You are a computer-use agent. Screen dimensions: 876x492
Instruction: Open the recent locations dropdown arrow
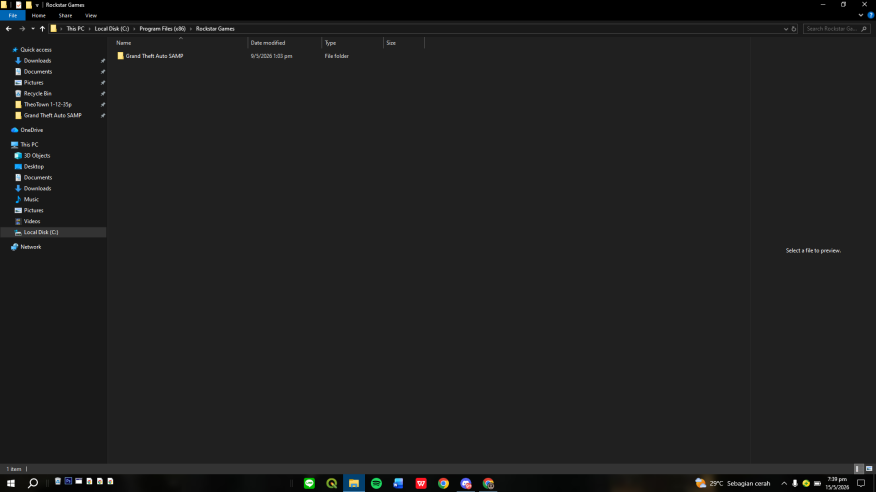click(33, 28)
